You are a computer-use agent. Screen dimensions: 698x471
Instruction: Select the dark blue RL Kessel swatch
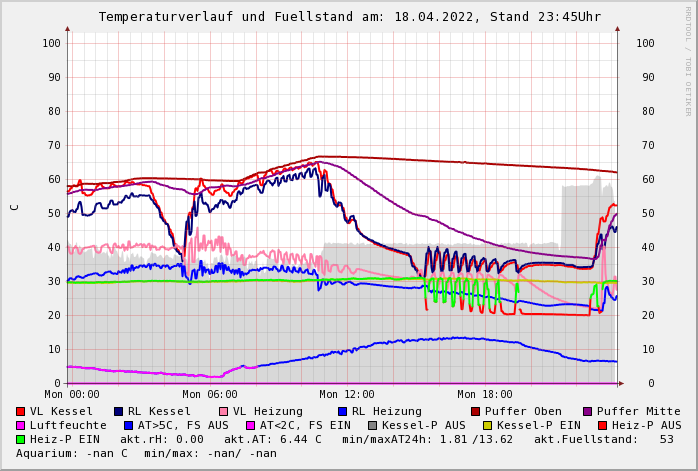[119, 411]
